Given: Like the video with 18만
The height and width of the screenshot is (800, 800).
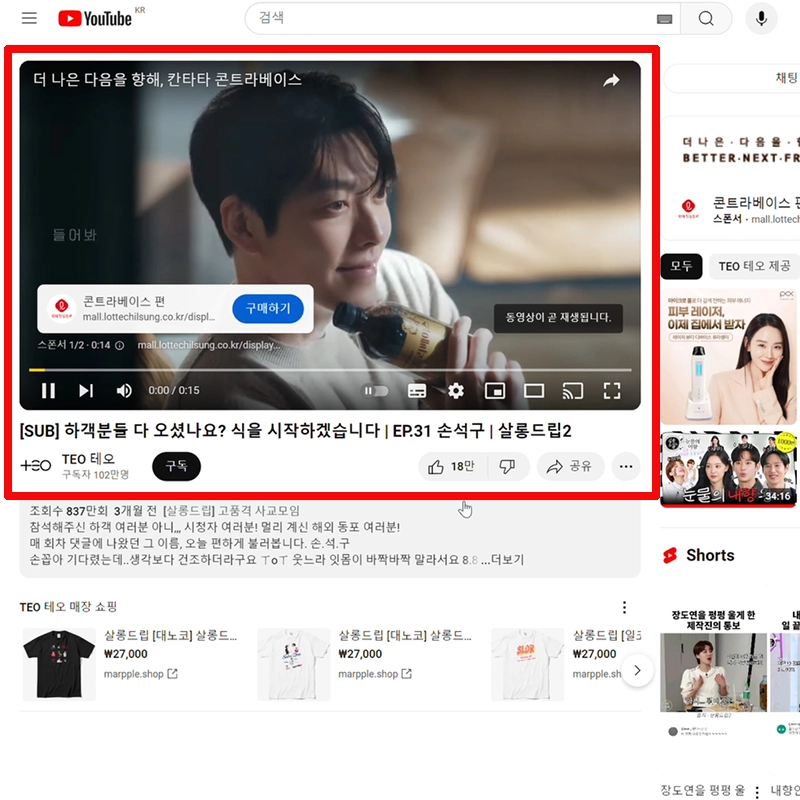Looking at the screenshot, I should 451,466.
